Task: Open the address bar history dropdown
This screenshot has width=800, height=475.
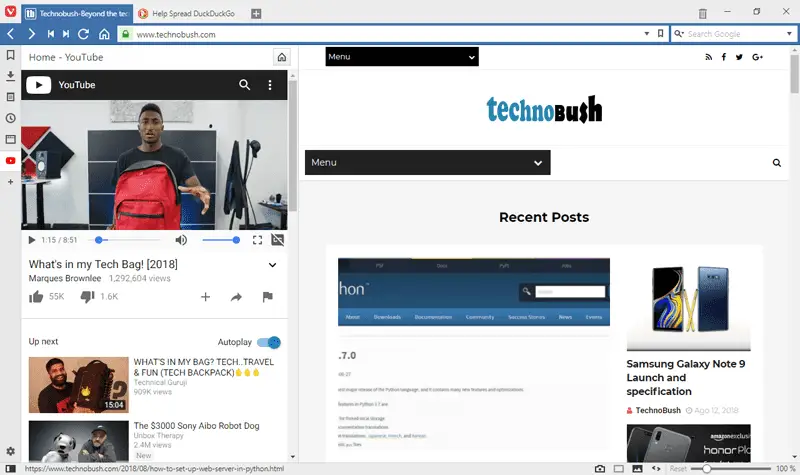Action: pyautogui.click(x=646, y=34)
